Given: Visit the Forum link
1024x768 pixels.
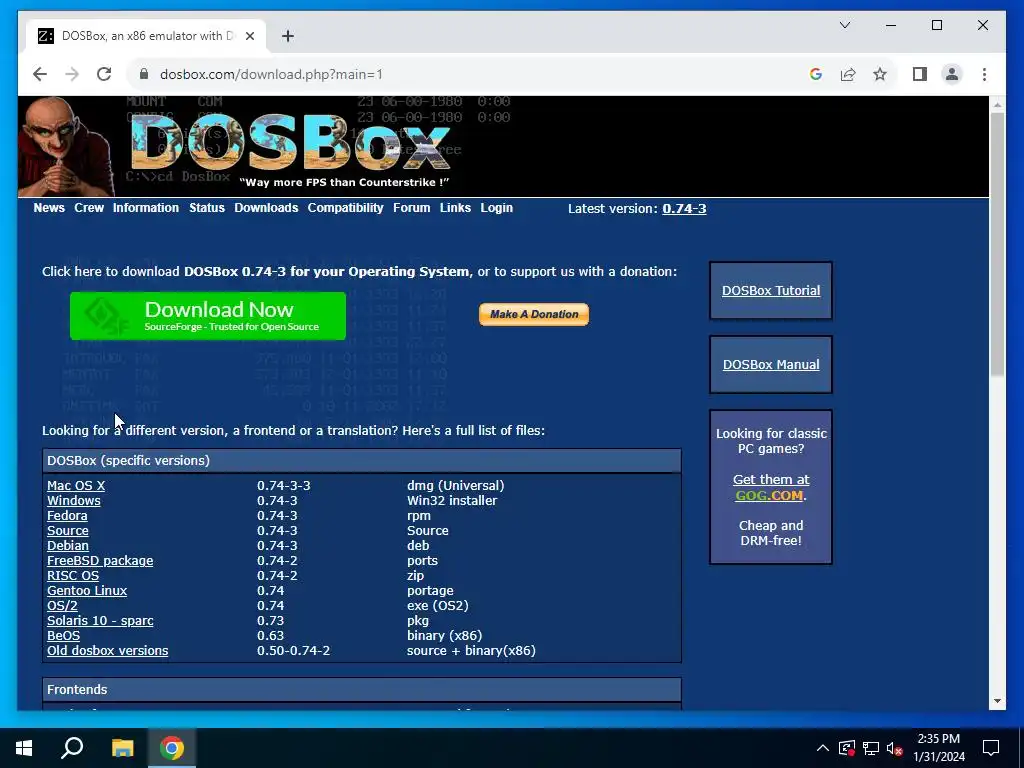Looking at the screenshot, I should click(x=411, y=208).
